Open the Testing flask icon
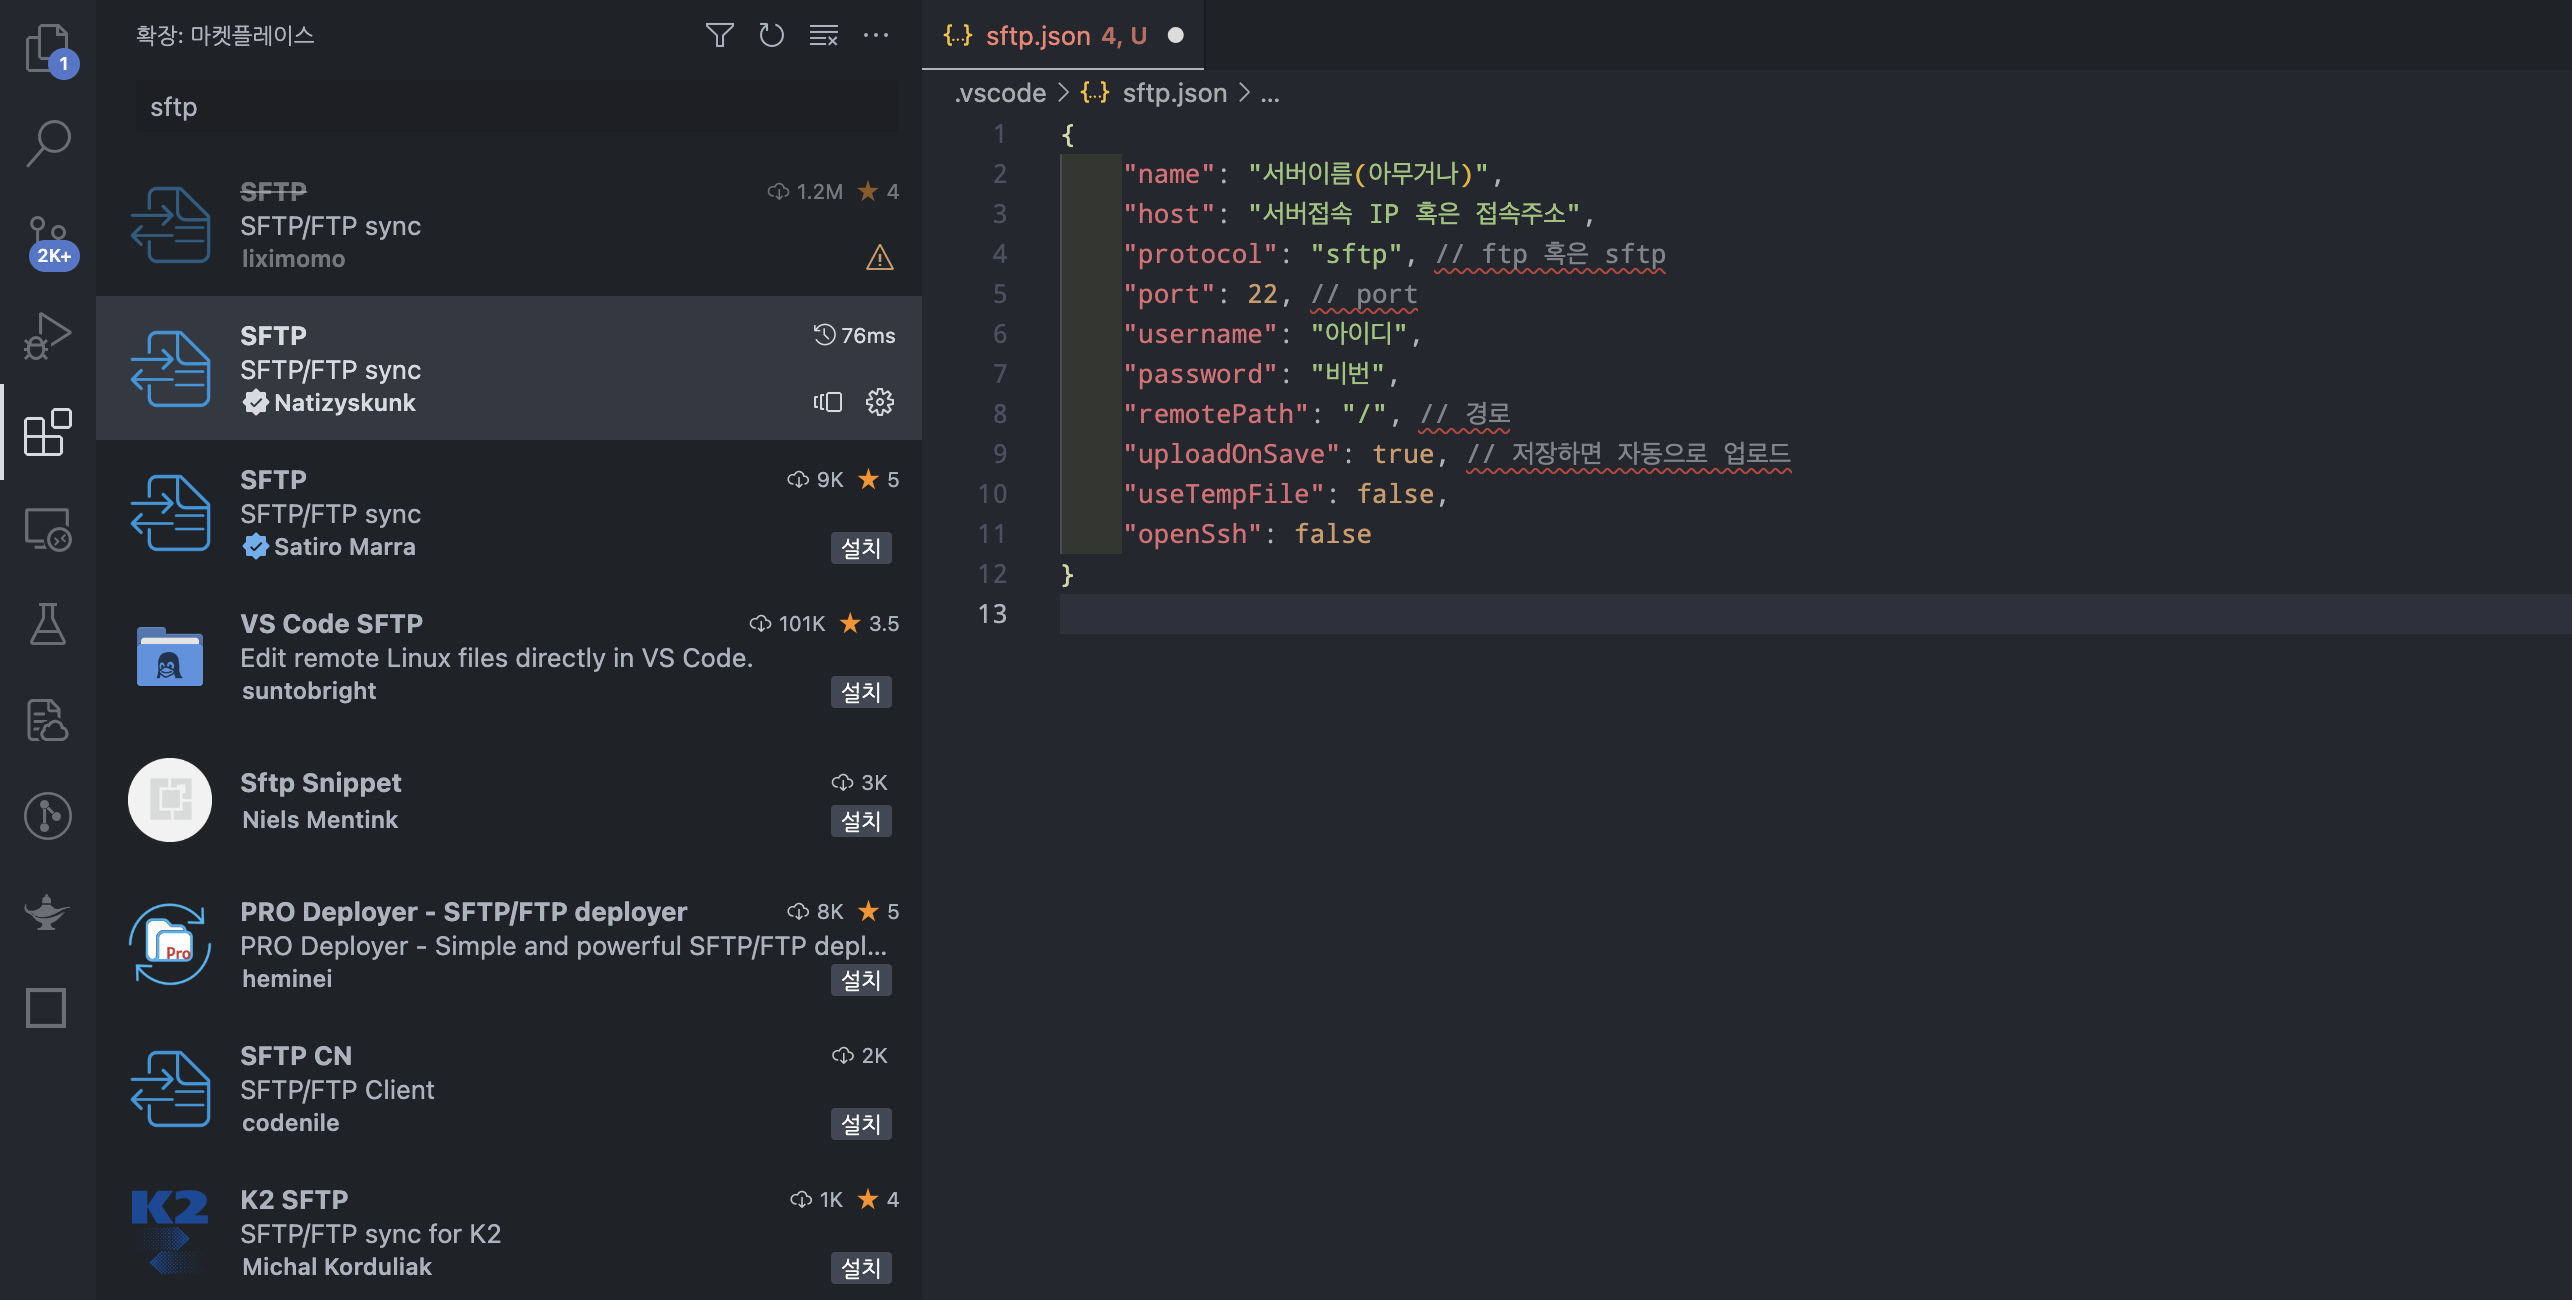 click(47, 624)
